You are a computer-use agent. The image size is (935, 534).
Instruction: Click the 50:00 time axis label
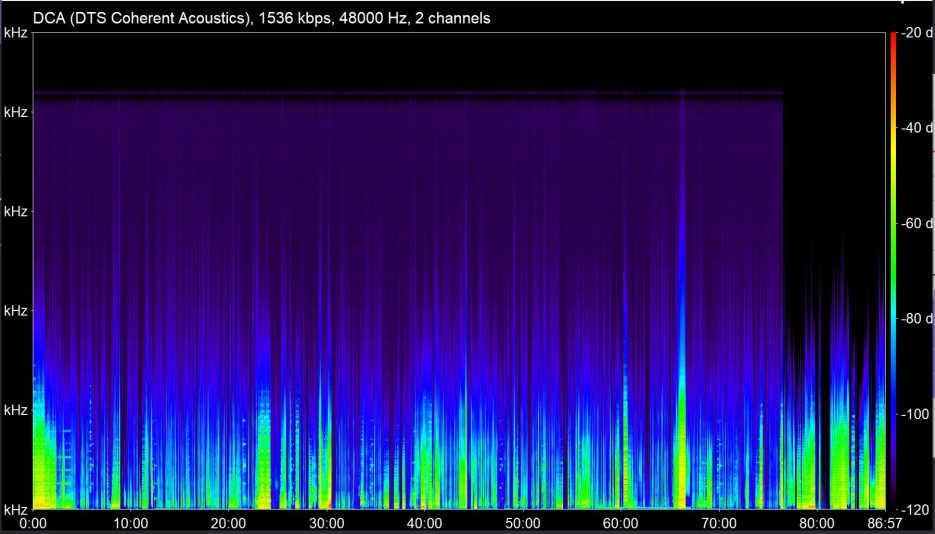tap(523, 523)
